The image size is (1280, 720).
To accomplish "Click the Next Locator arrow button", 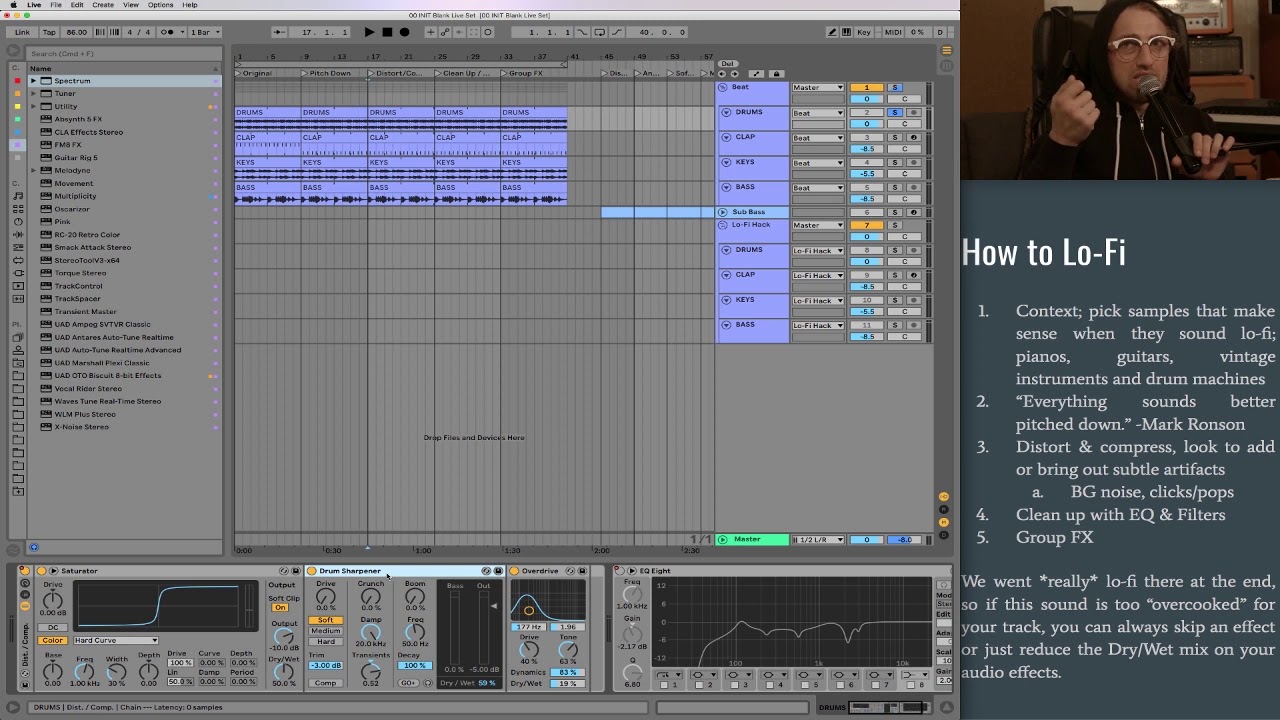I will [x=735, y=74].
